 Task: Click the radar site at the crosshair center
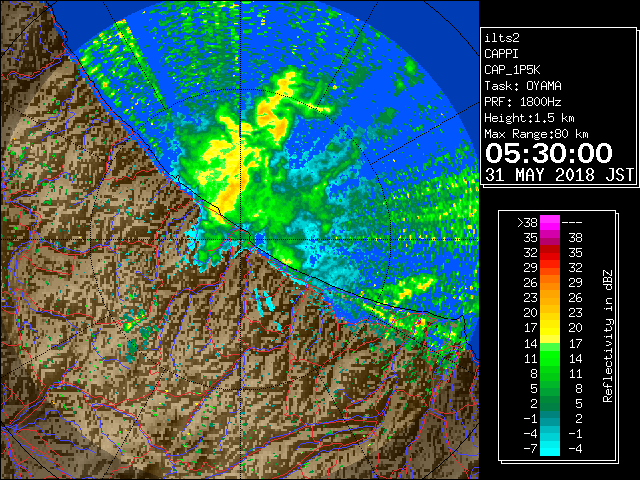click(x=241, y=239)
